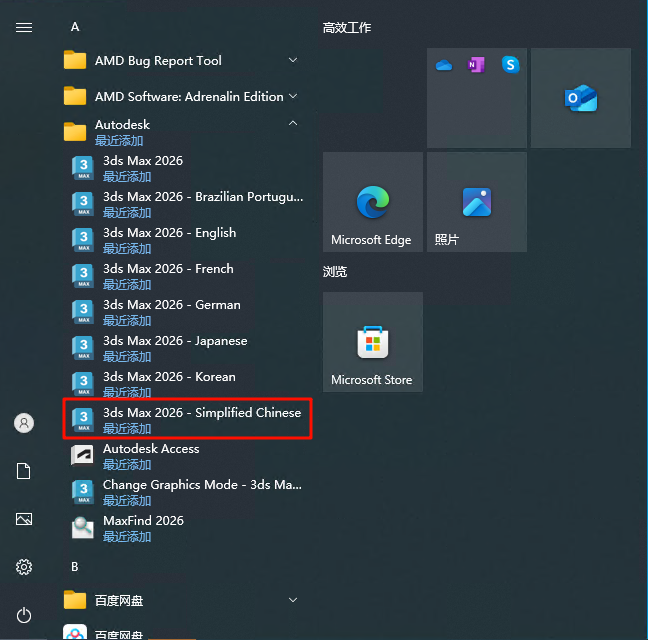The width and height of the screenshot is (648, 640).
Task: Open the Microsoft Store tile
Action: (372, 343)
